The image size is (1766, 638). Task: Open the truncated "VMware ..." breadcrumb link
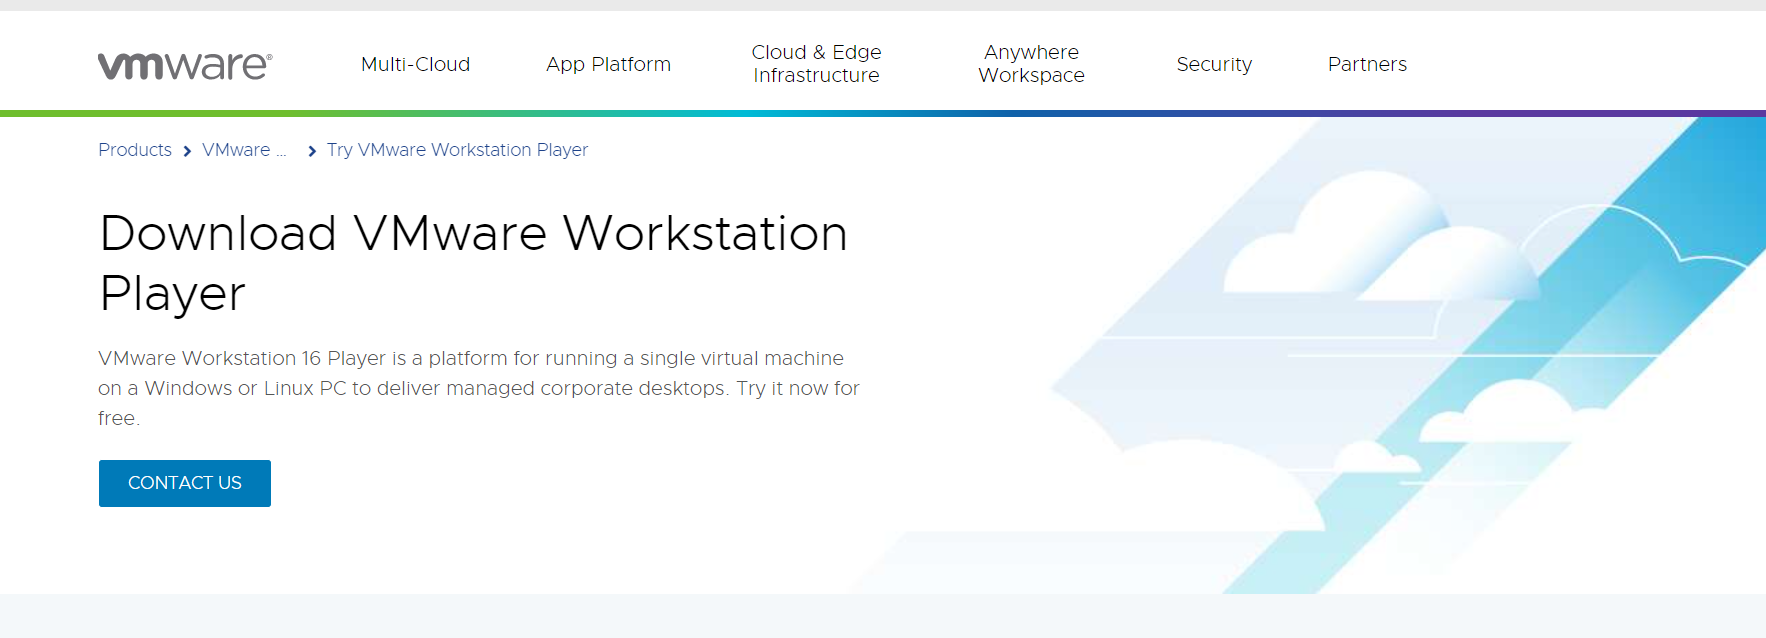[x=243, y=150]
